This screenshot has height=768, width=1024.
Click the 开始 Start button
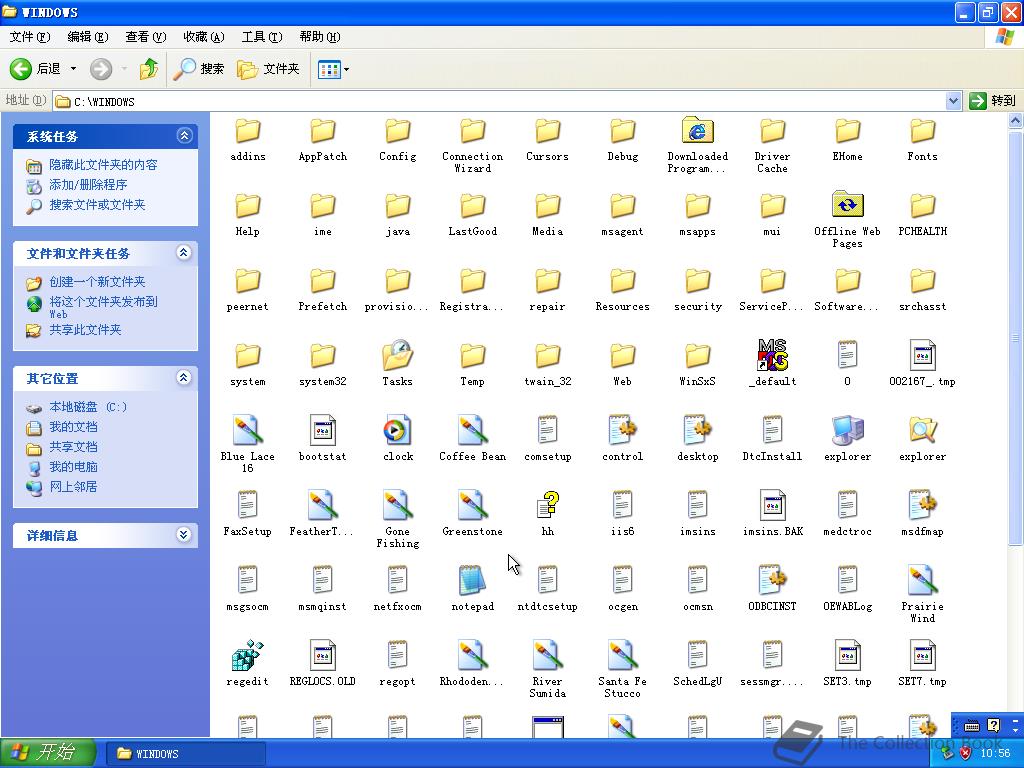48,753
